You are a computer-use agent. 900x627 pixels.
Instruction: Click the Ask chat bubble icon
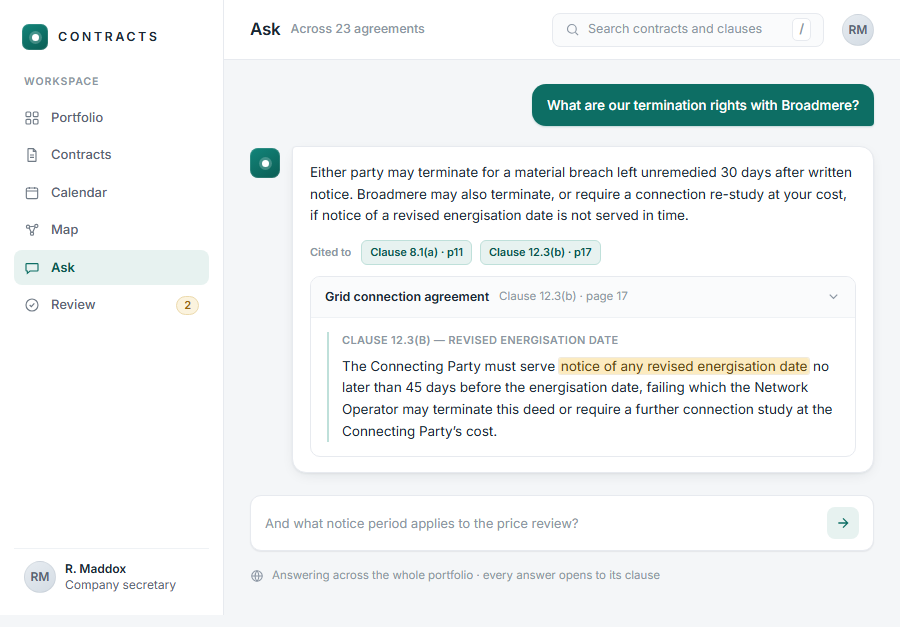(32, 268)
